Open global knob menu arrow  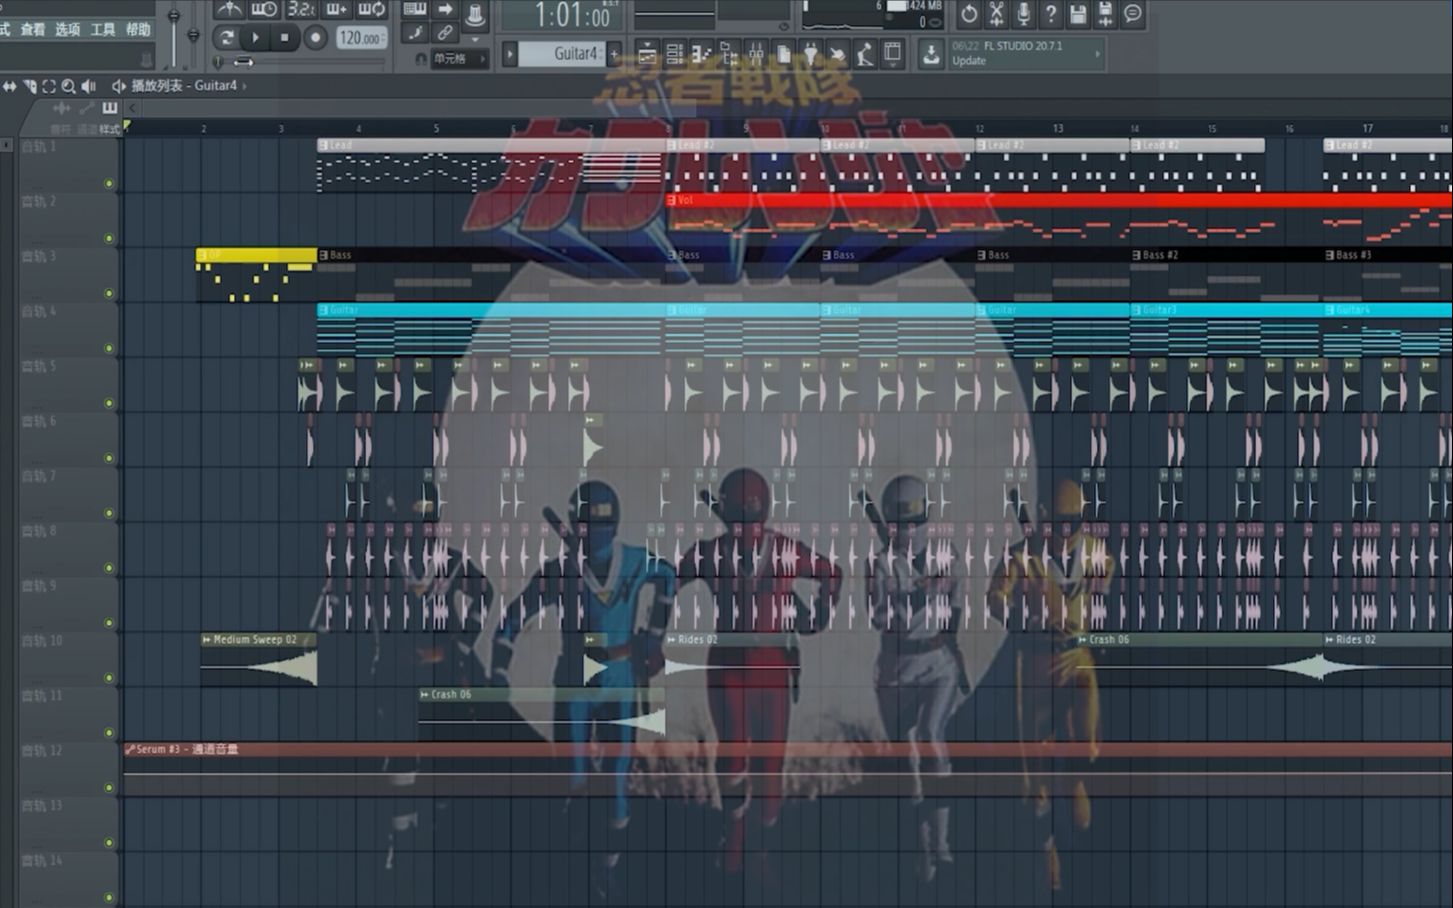(x=475, y=39)
